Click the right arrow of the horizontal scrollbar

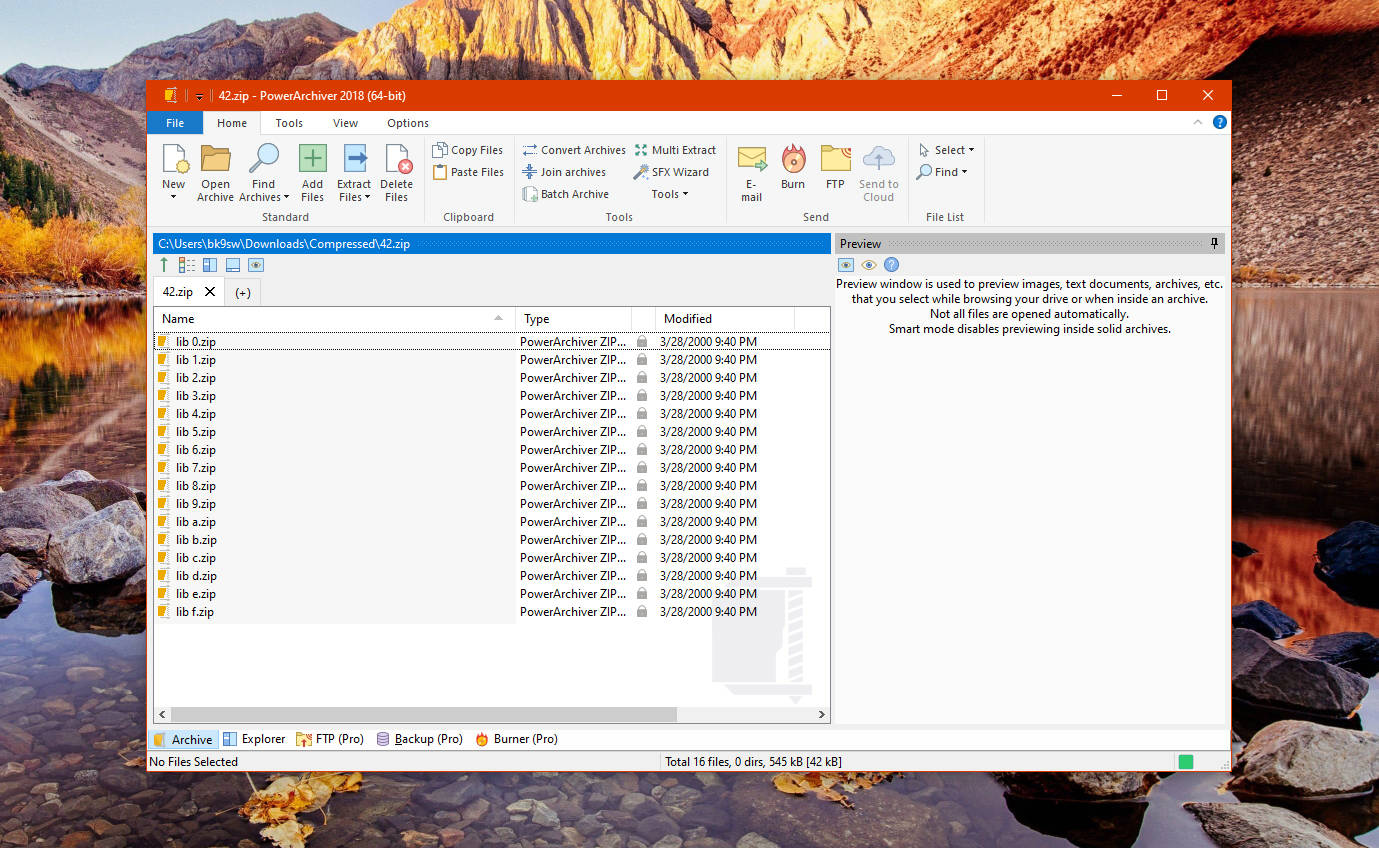click(822, 715)
